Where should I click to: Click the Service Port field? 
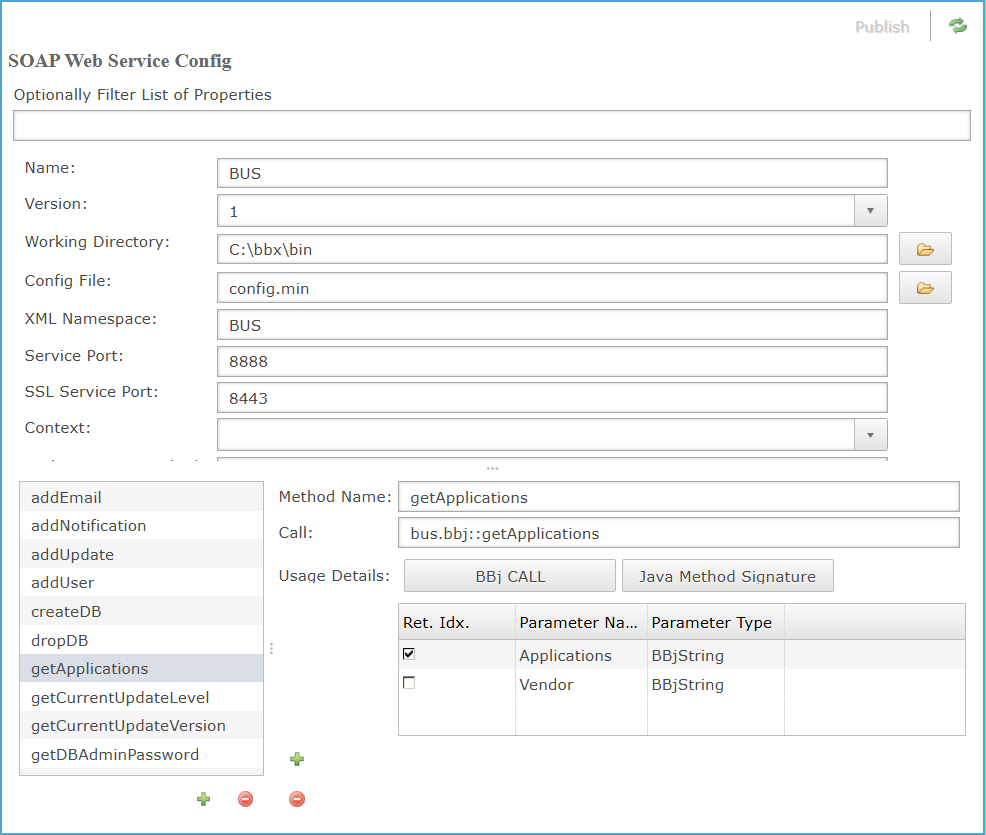(552, 362)
